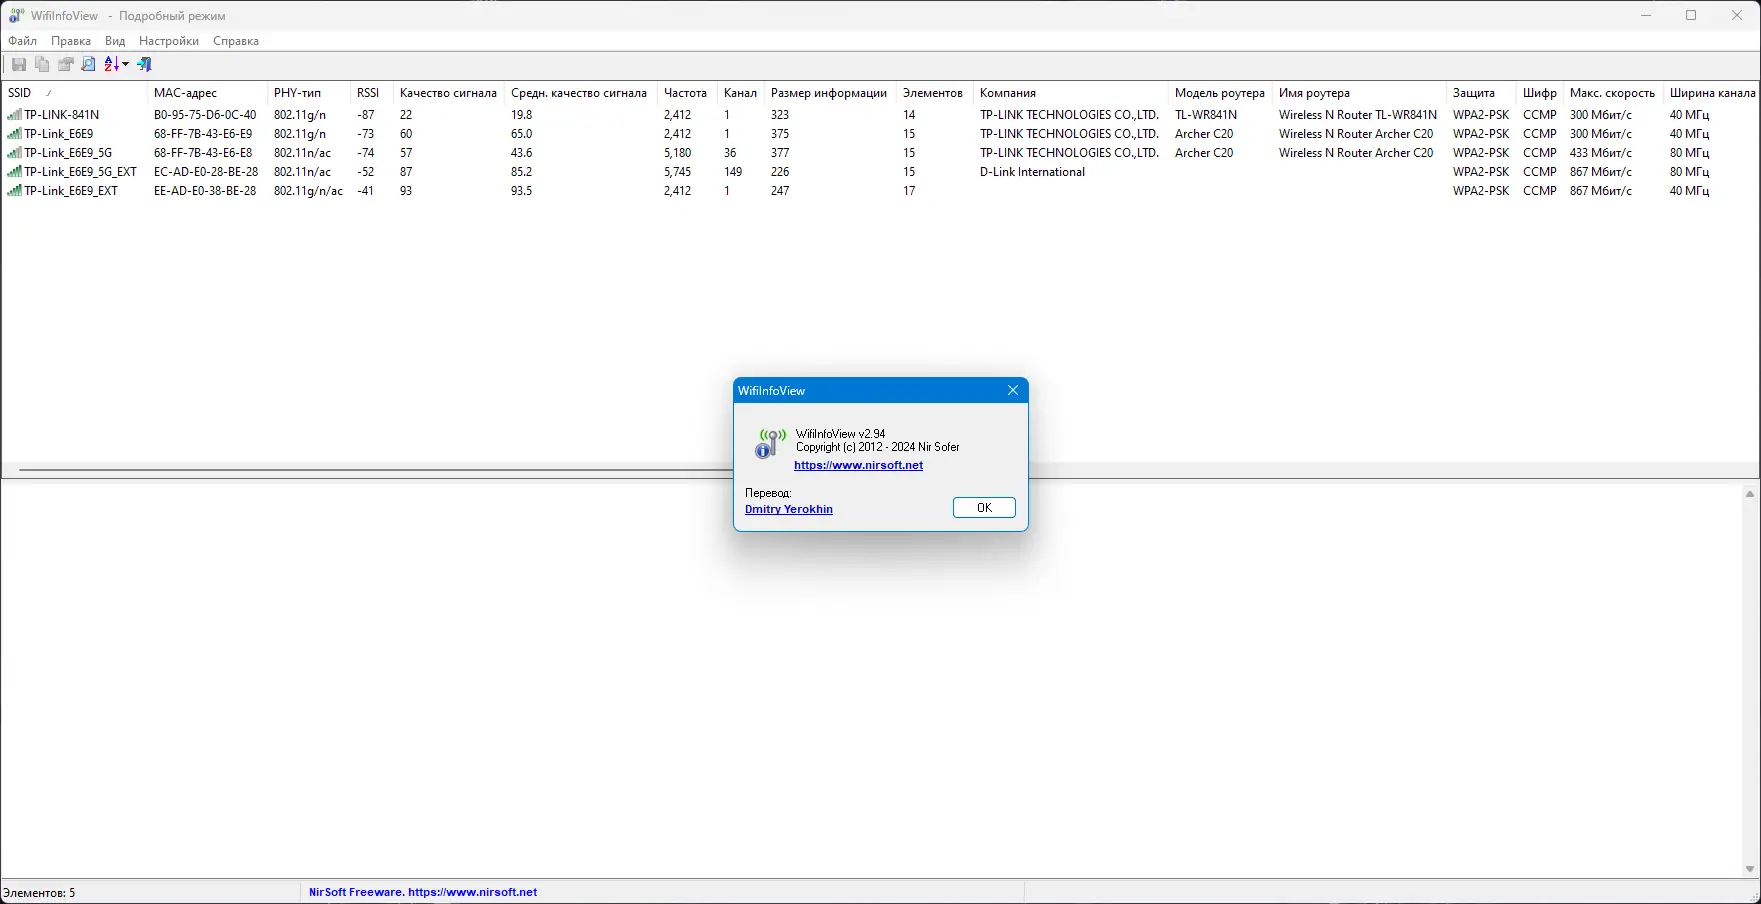Sort by the Защита column header

(x=1481, y=93)
